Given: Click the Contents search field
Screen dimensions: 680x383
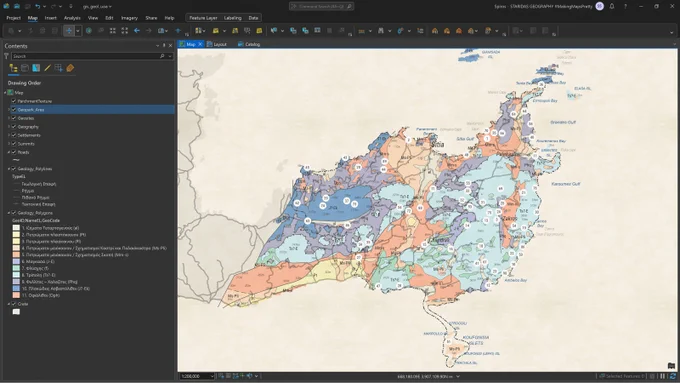Looking at the screenshot, I should (86, 56).
